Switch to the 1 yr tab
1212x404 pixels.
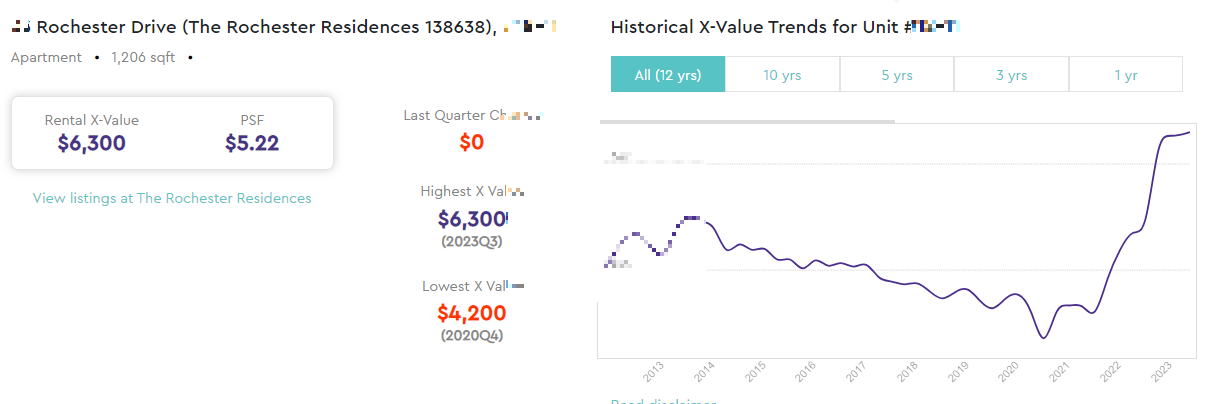tap(1125, 75)
